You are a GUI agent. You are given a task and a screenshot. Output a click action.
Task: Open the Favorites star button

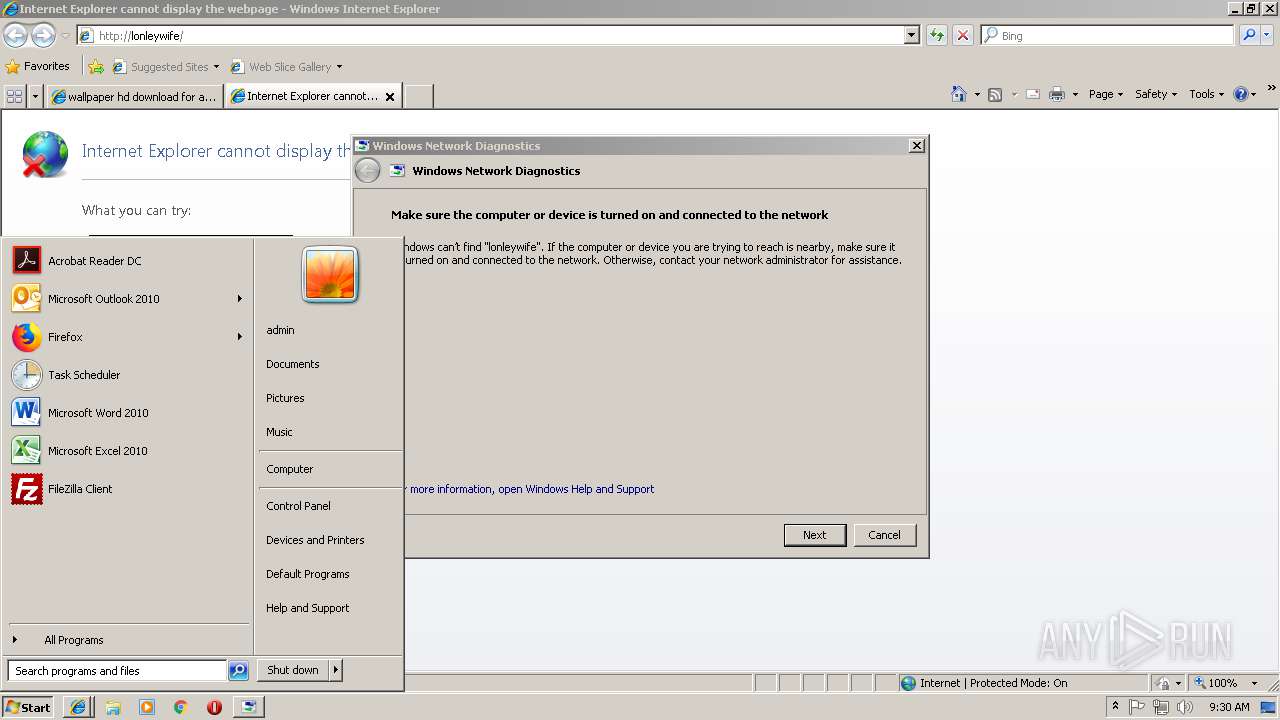coord(38,66)
